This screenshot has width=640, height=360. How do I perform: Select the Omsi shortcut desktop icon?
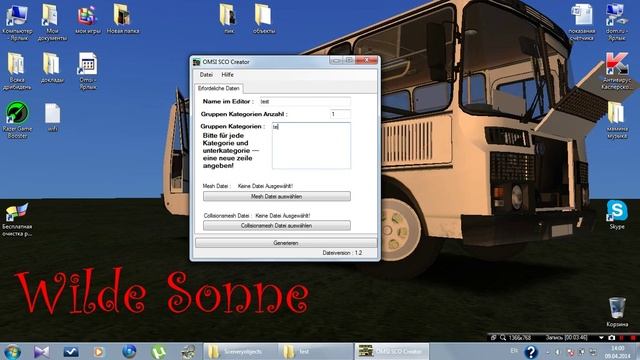click(x=87, y=71)
